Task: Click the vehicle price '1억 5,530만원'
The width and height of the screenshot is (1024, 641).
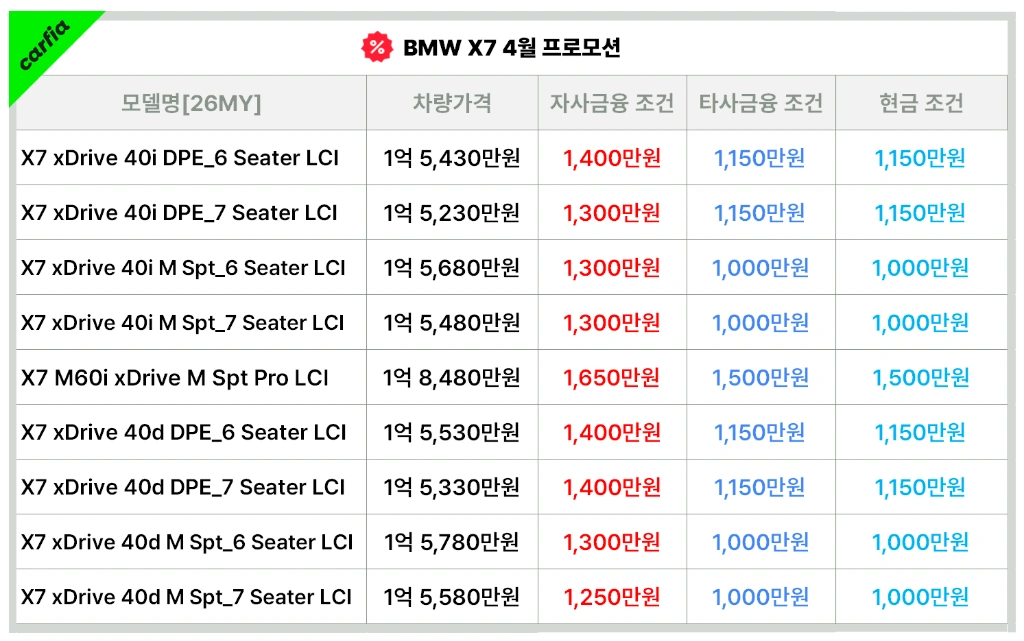Action: coord(452,432)
